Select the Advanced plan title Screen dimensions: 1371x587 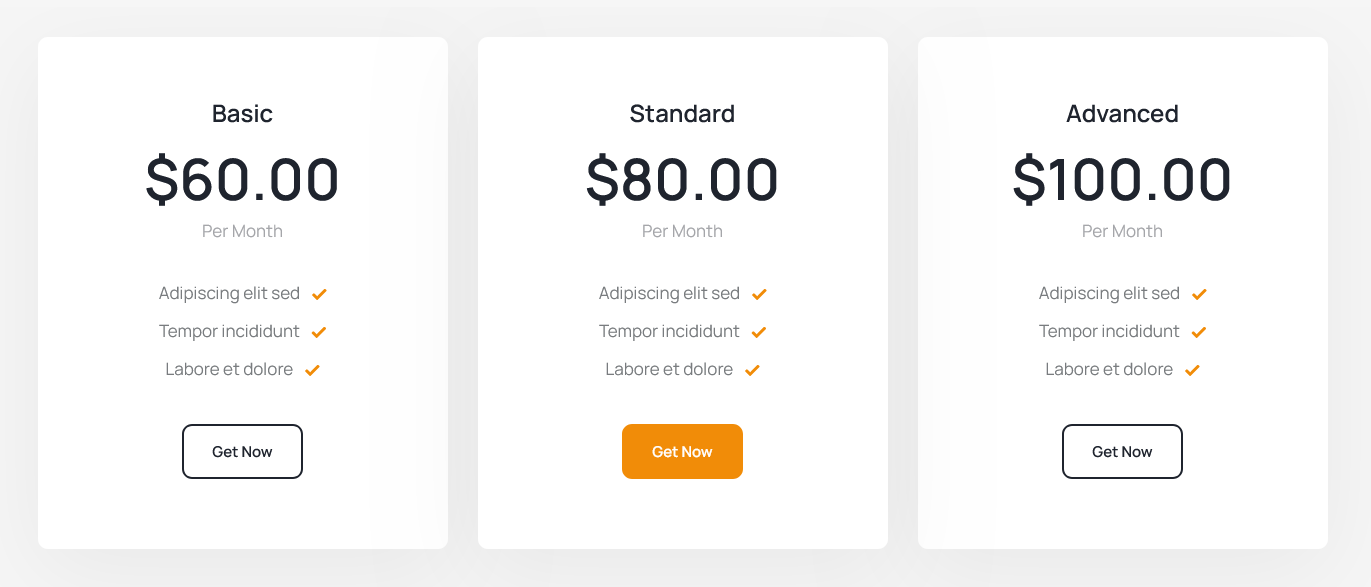pyautogui.click(x=1122, y=114)
